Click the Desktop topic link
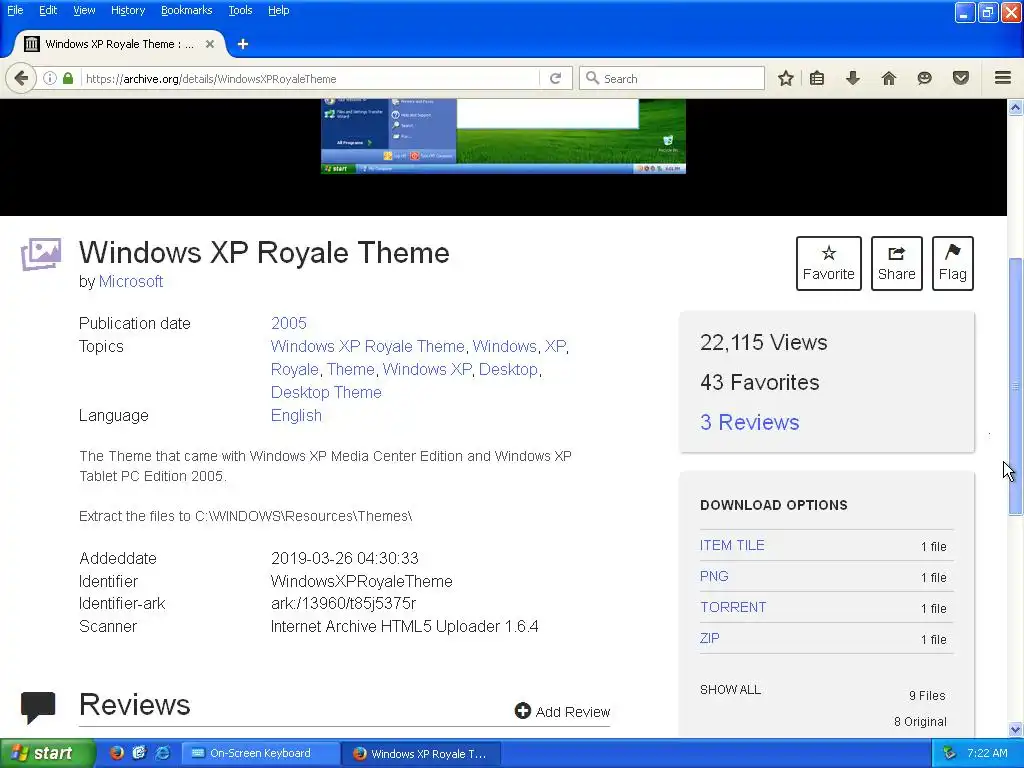Screen dimensions: 1024x768 (x=508, y=370)
